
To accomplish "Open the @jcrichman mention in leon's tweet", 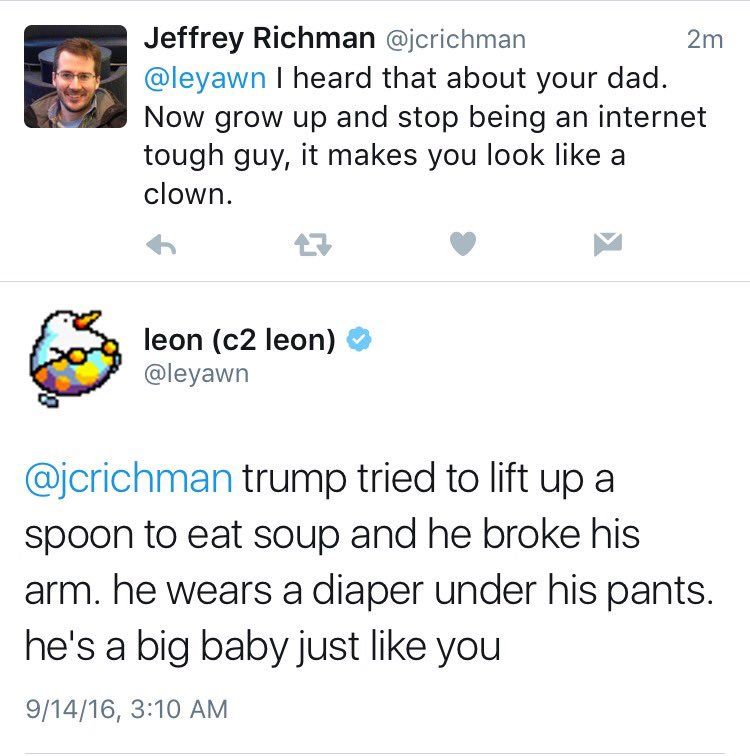I will tap(127, 478).
